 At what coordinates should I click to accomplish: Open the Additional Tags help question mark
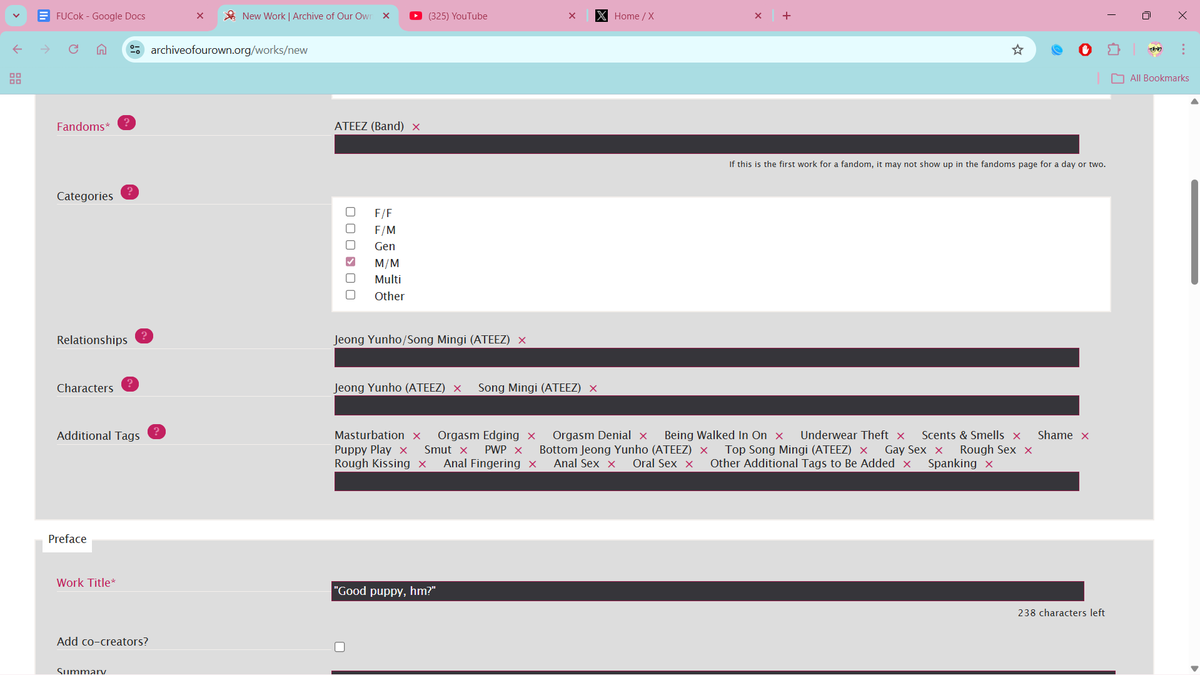(x=156, y=431)
